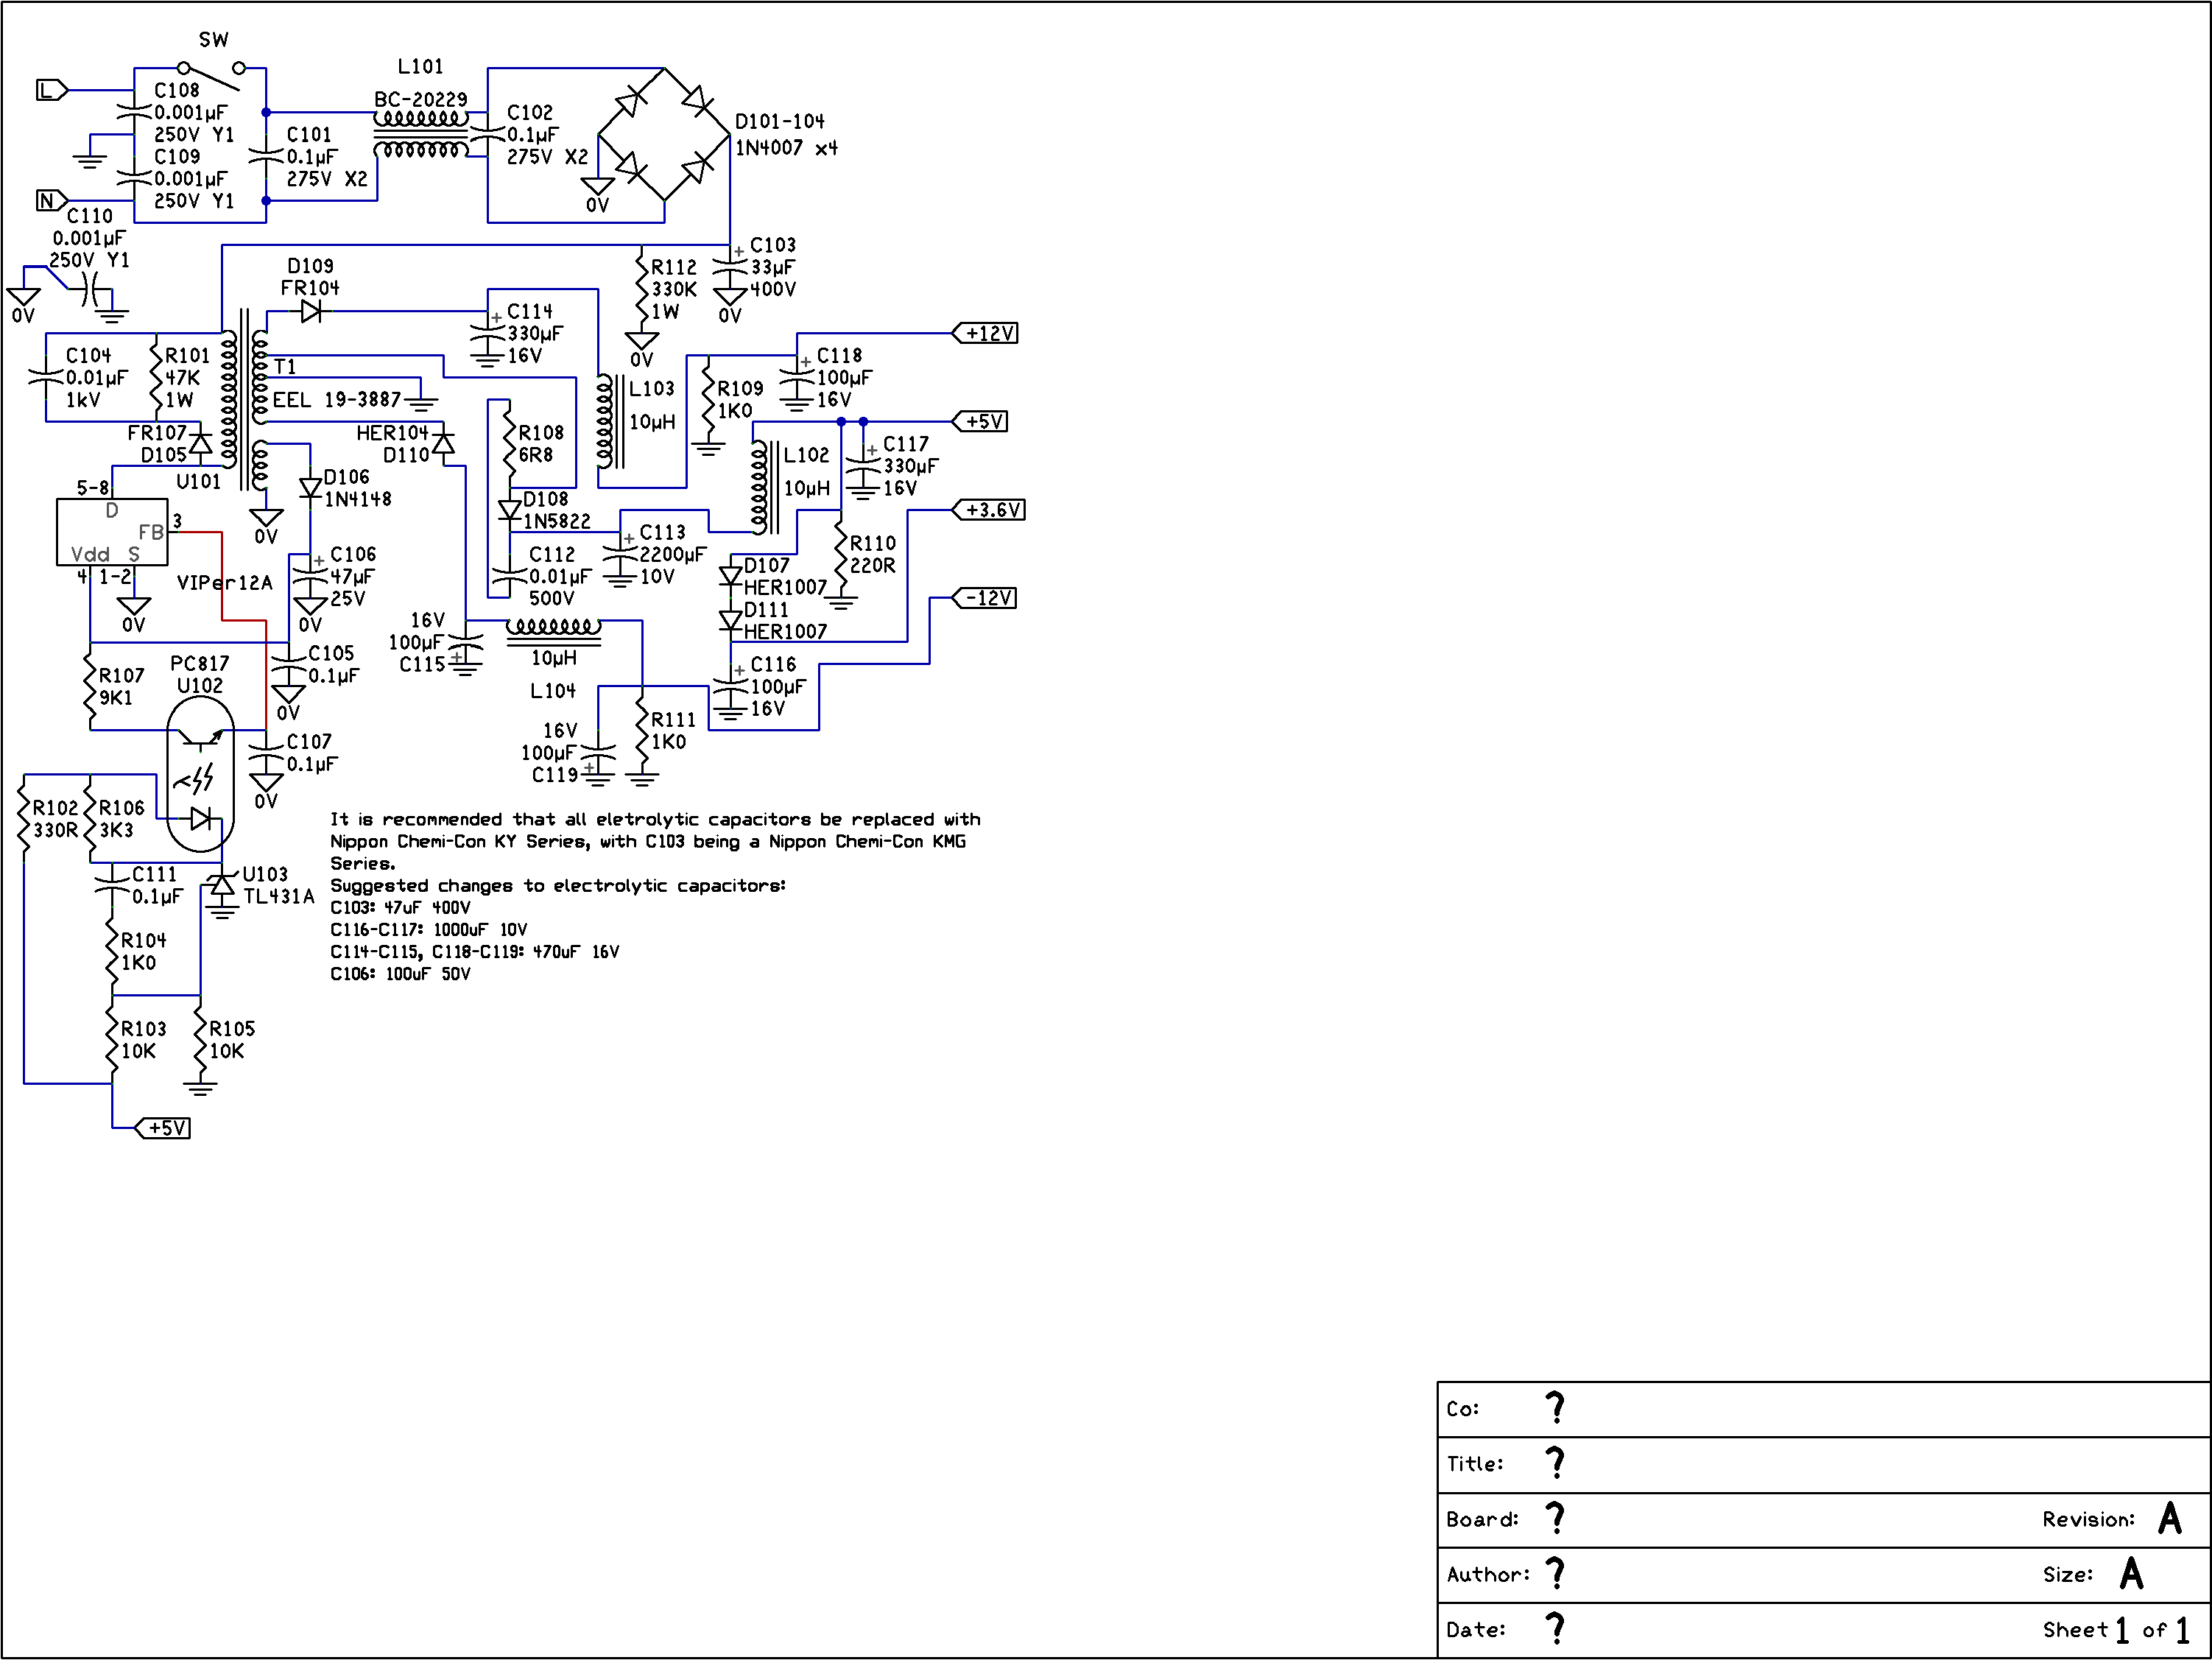Select the +5V output port near C117
Image resolution: width=2212 pixels, height=1660 pixels.
click(980, 422)
